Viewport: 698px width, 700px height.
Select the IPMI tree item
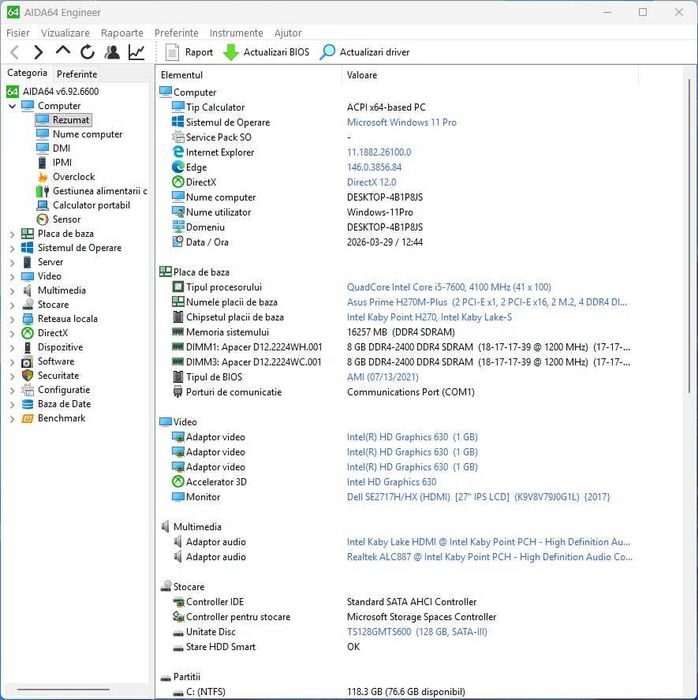[54, 162]
